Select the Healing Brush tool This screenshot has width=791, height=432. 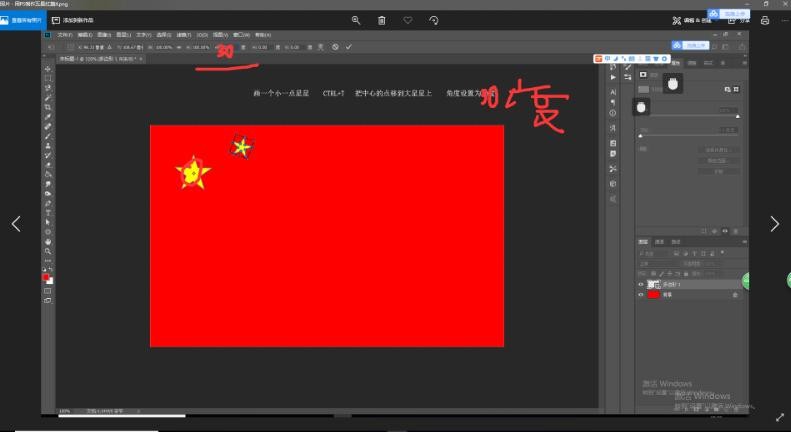(48, 126)
